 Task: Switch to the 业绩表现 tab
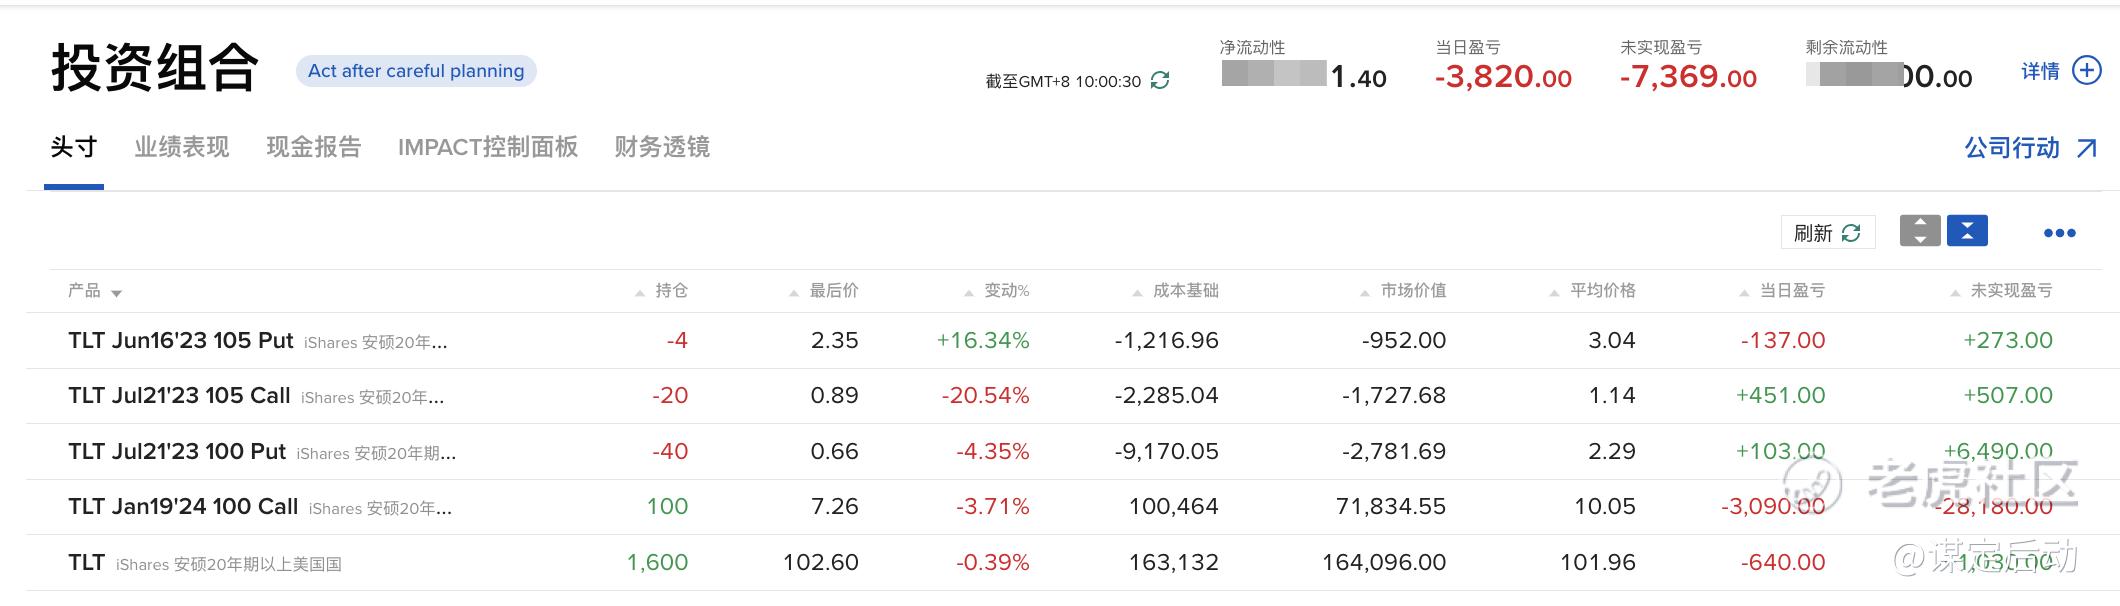point(182,147)
